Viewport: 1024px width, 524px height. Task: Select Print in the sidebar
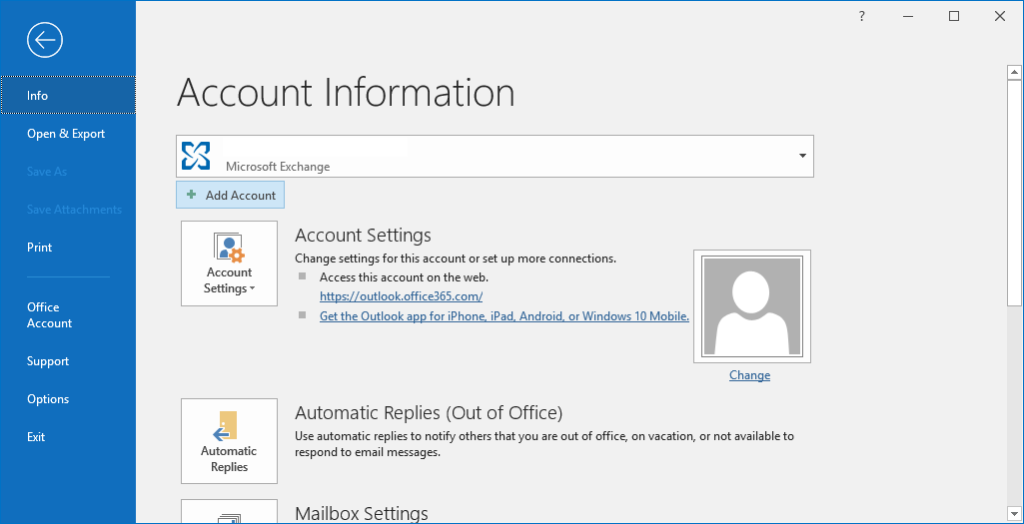coord(68,247)
